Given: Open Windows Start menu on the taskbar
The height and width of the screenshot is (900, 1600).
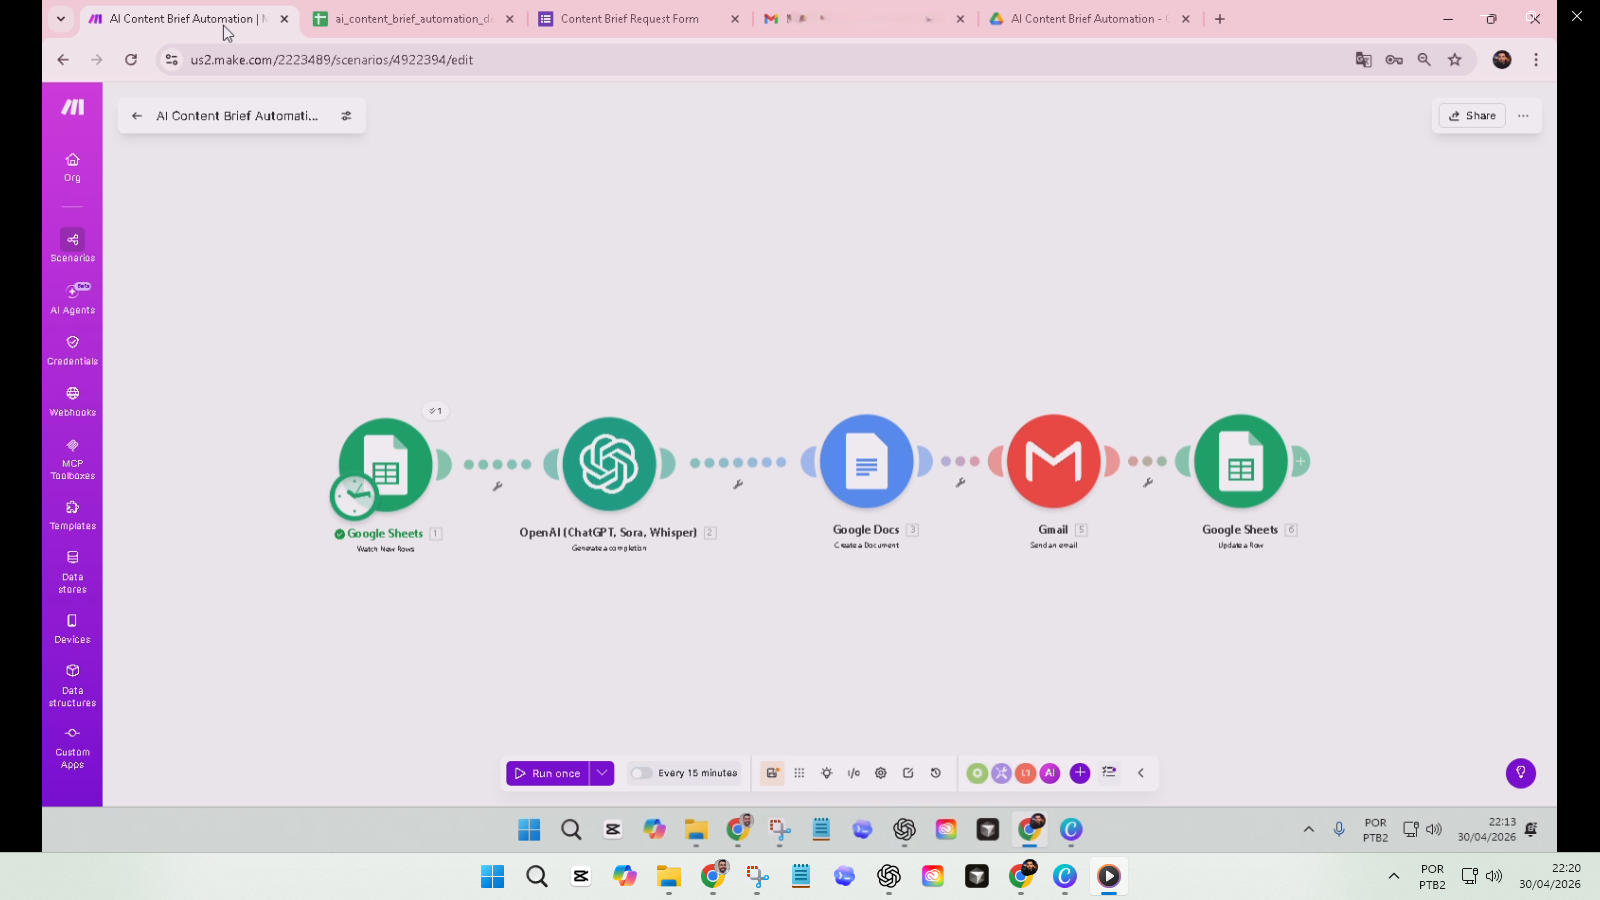Looking at the screenshot, I should (x=493, y=876).
